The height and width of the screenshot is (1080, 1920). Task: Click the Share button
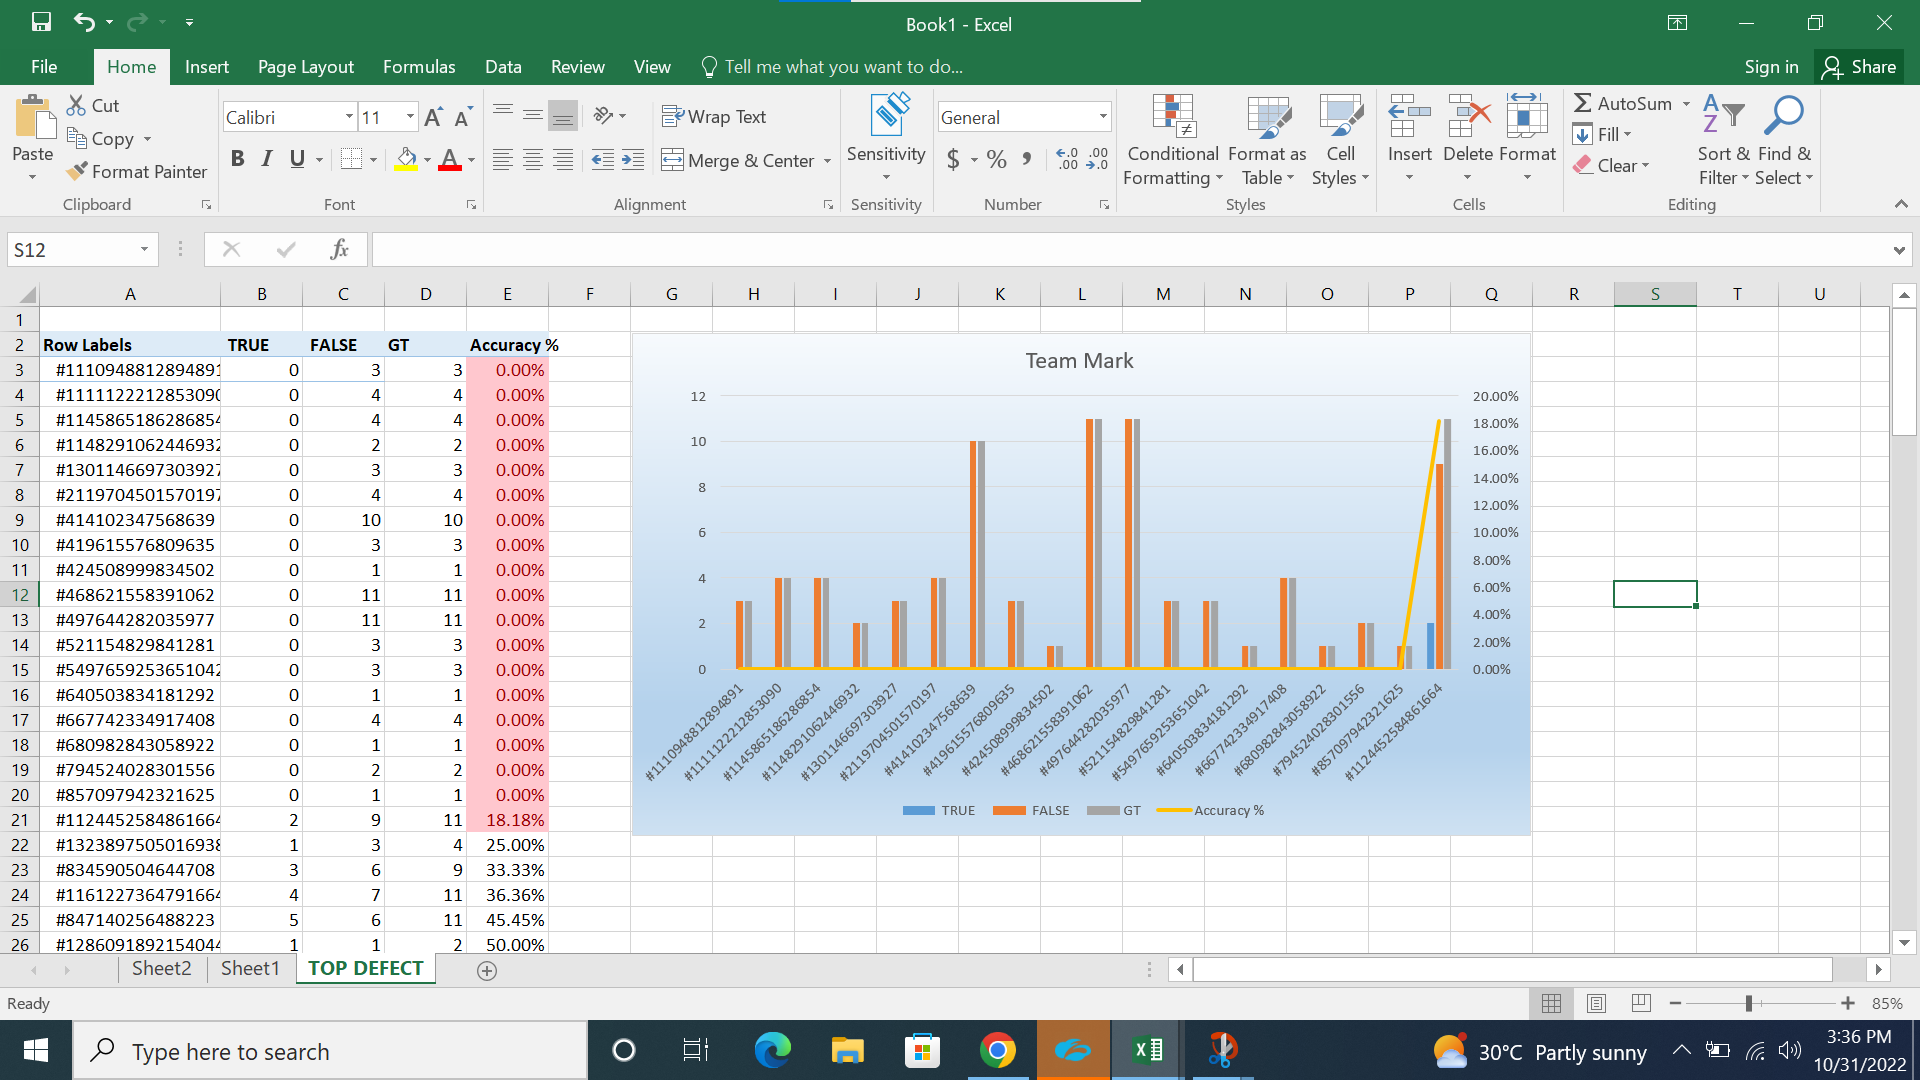coord(1859,67)
